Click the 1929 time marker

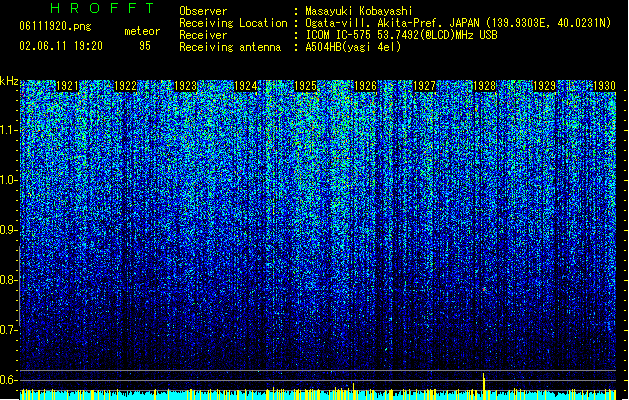544,86
